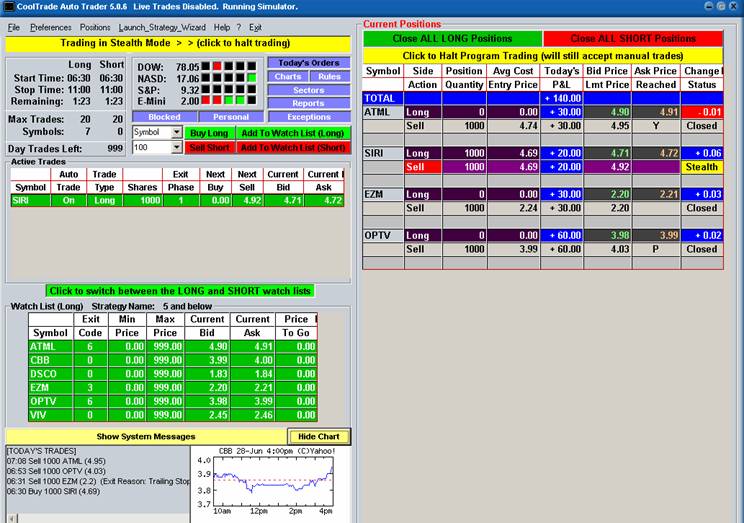Click the ATML symbol in Current Positions
This screenshot has width=744, height=523.
tap(383, 112)
